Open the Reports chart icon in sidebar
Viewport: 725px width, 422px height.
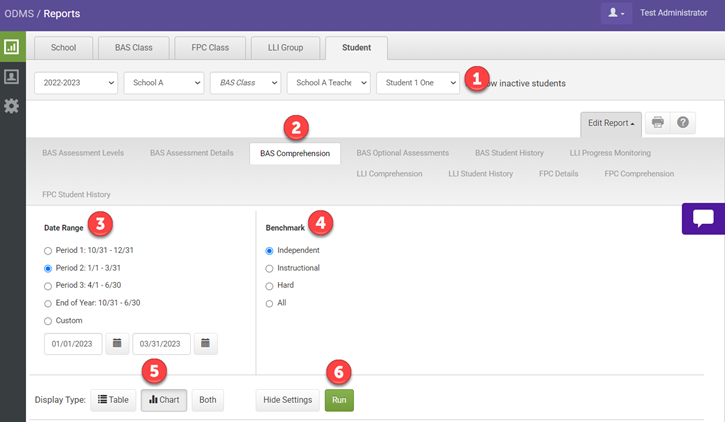(x=12, y=47)
